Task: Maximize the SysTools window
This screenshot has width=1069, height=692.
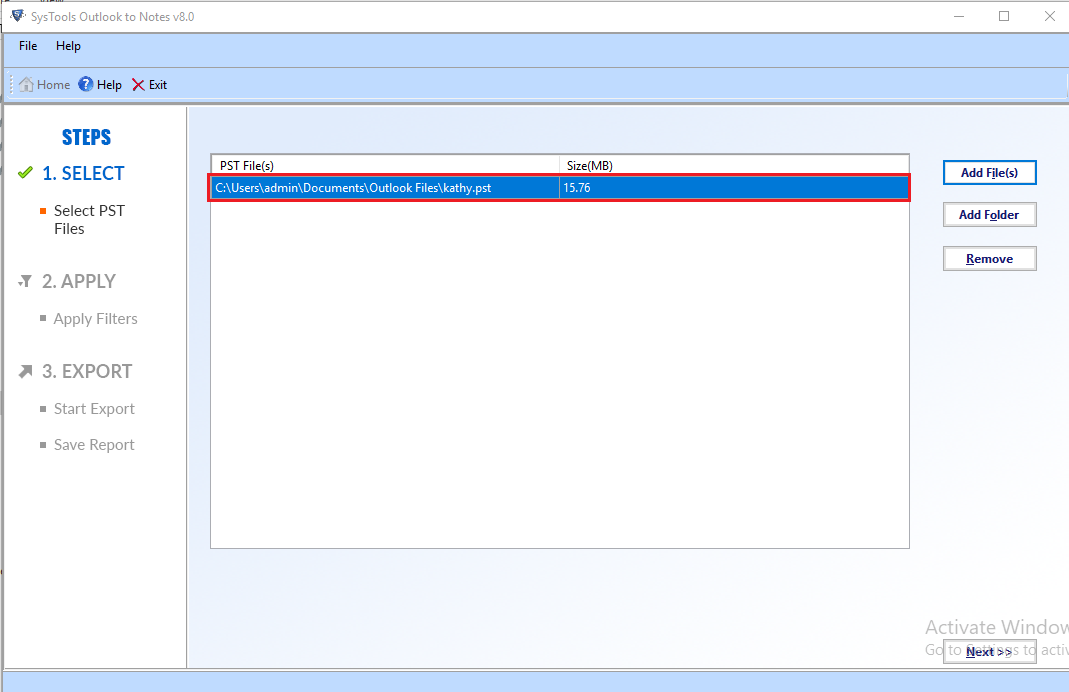Action: tap(1004, 16)
